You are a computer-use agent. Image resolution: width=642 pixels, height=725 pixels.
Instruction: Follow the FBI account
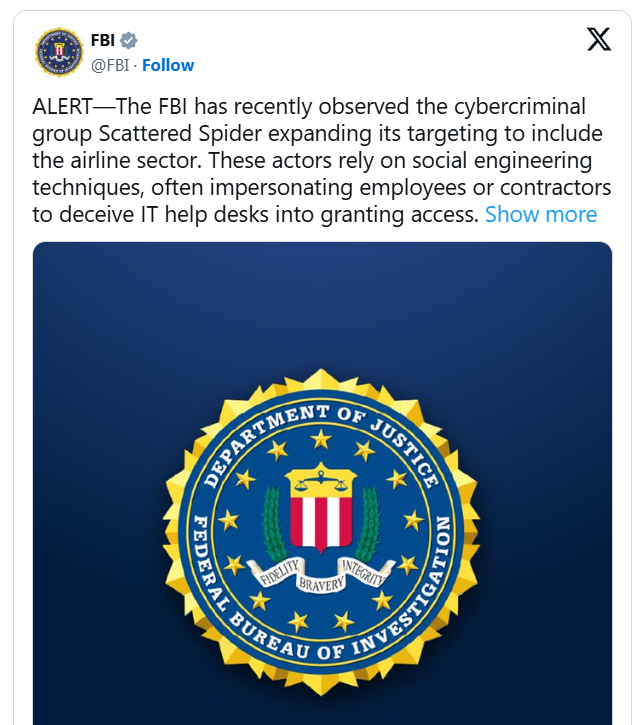pyautogui.click(x=168, y=65)
